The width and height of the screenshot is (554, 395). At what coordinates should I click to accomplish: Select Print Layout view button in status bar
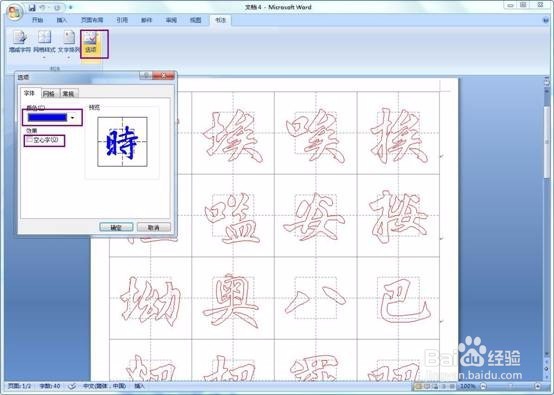[418, 386]
